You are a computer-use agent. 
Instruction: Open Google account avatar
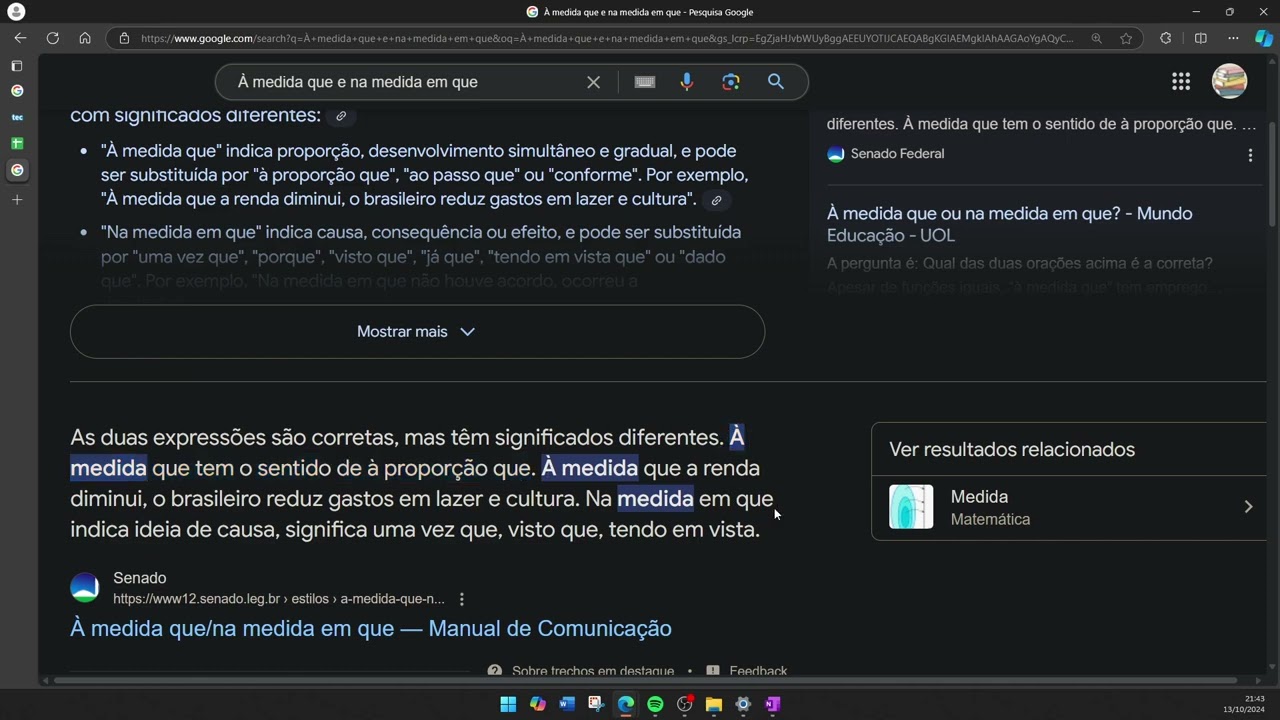point(1229,82)
